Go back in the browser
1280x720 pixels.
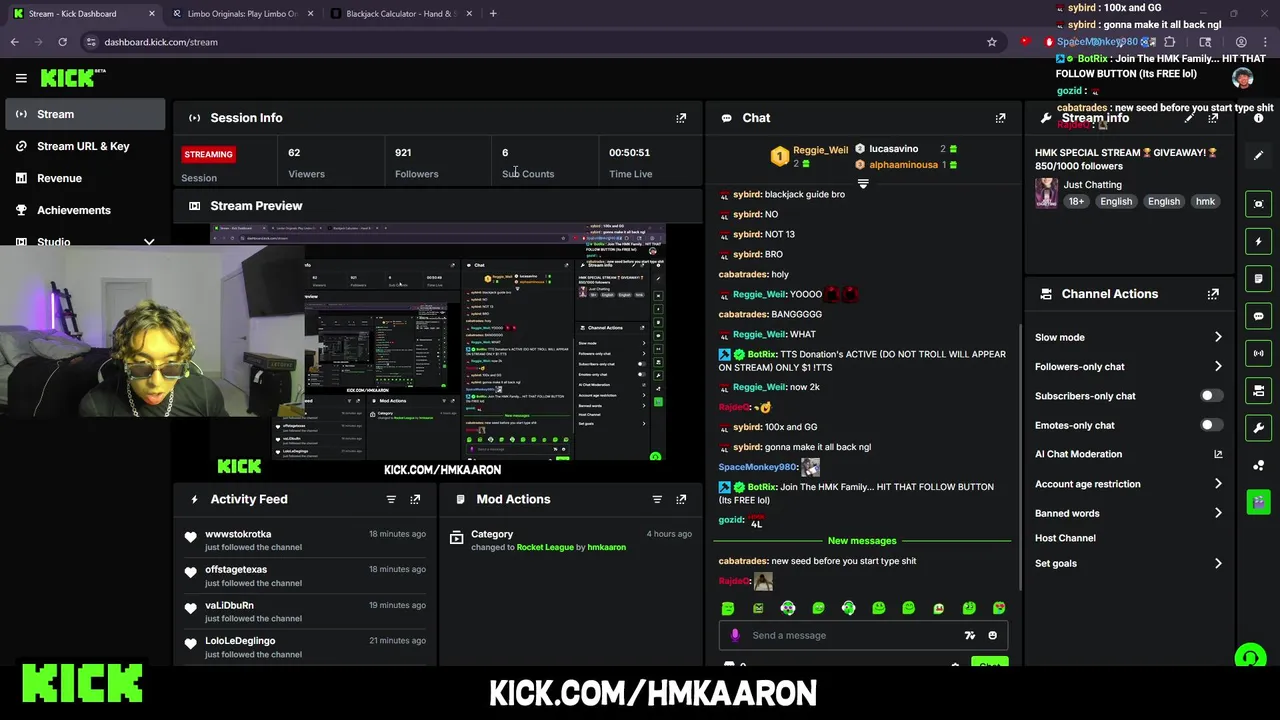point(14,42)
